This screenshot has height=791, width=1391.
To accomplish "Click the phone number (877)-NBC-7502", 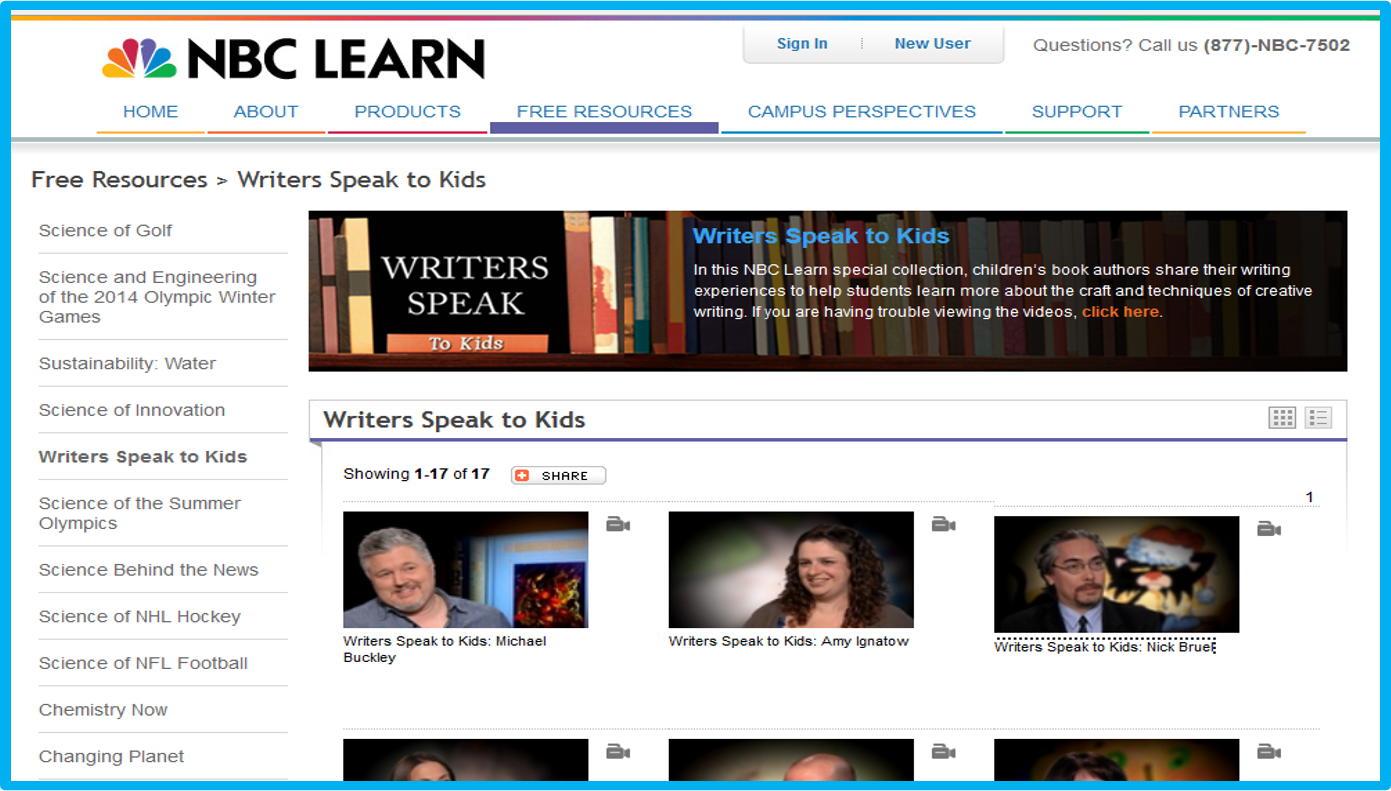I will (1277, 45).
